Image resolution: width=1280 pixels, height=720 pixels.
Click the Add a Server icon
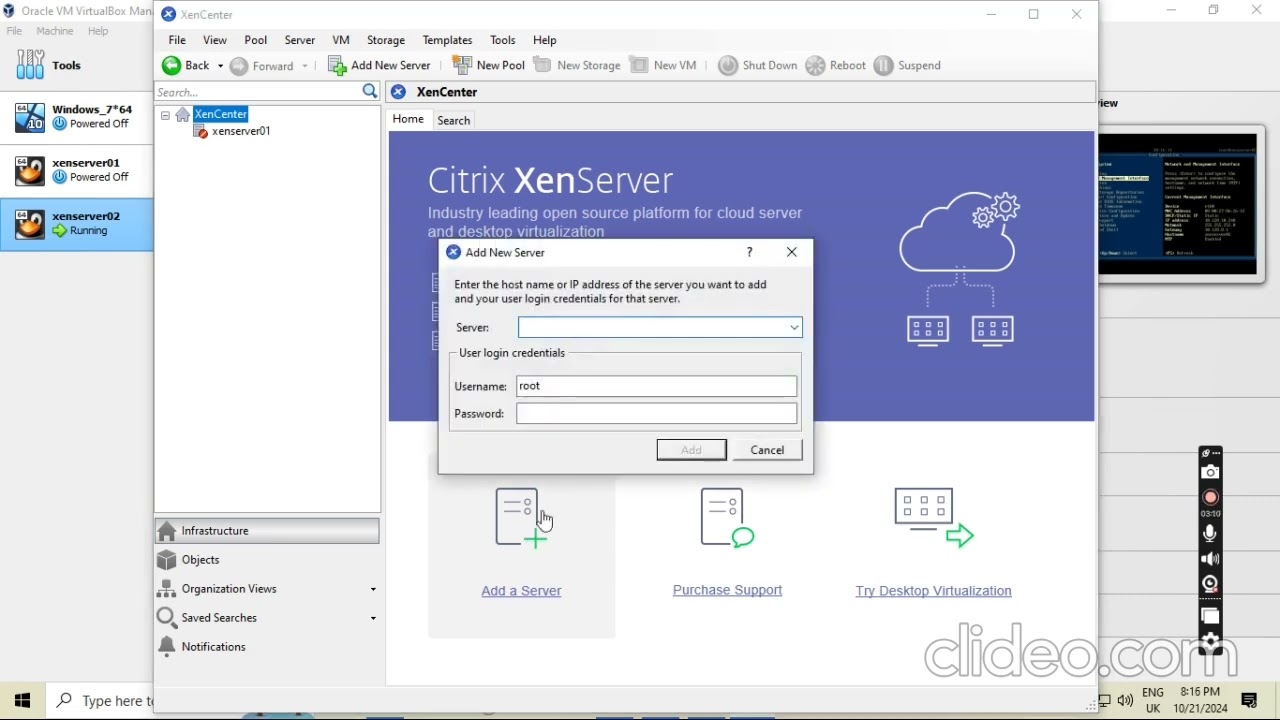click(x=521, y=518)
